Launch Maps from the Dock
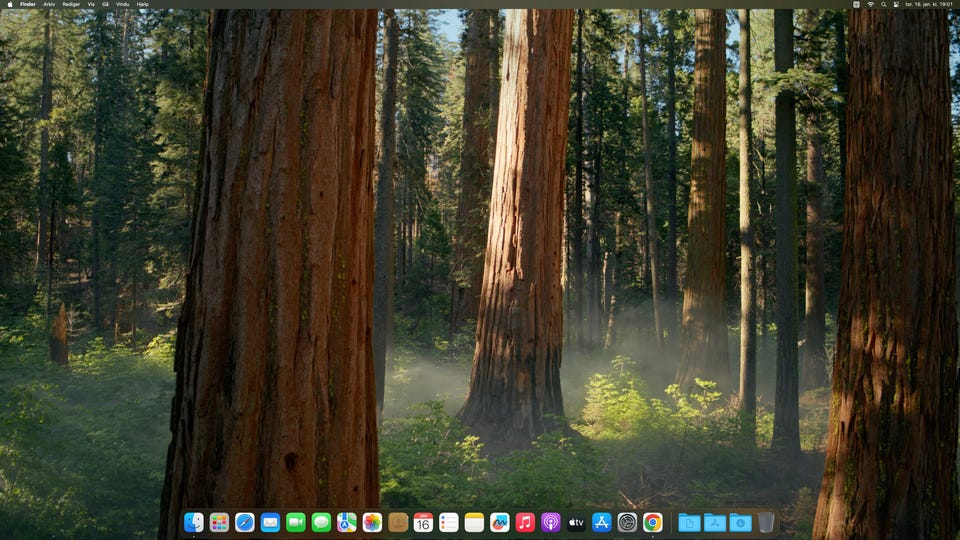960x540 pixels. [347, 522]
